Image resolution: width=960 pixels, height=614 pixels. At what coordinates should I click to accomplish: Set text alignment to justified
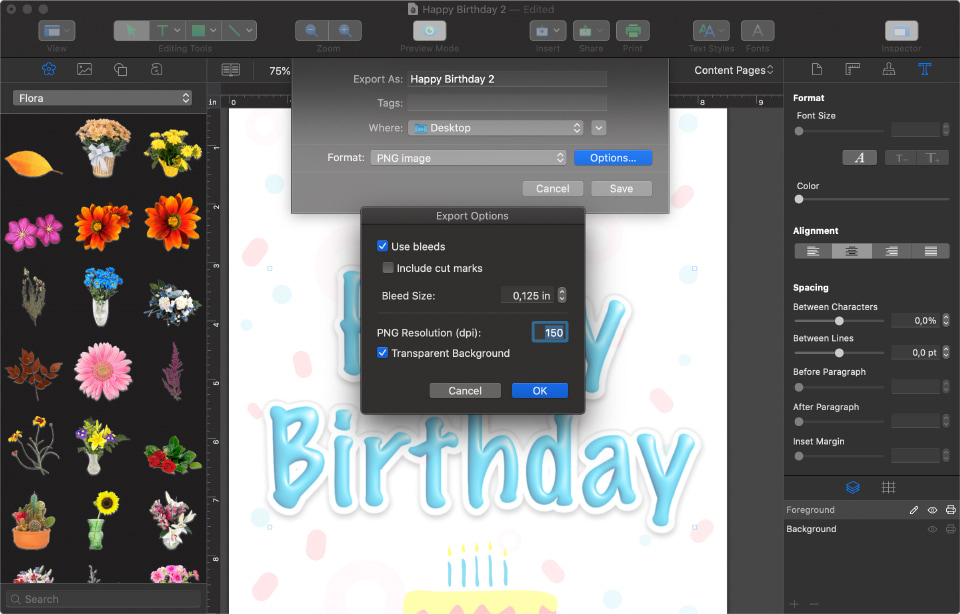click(931, 251)
